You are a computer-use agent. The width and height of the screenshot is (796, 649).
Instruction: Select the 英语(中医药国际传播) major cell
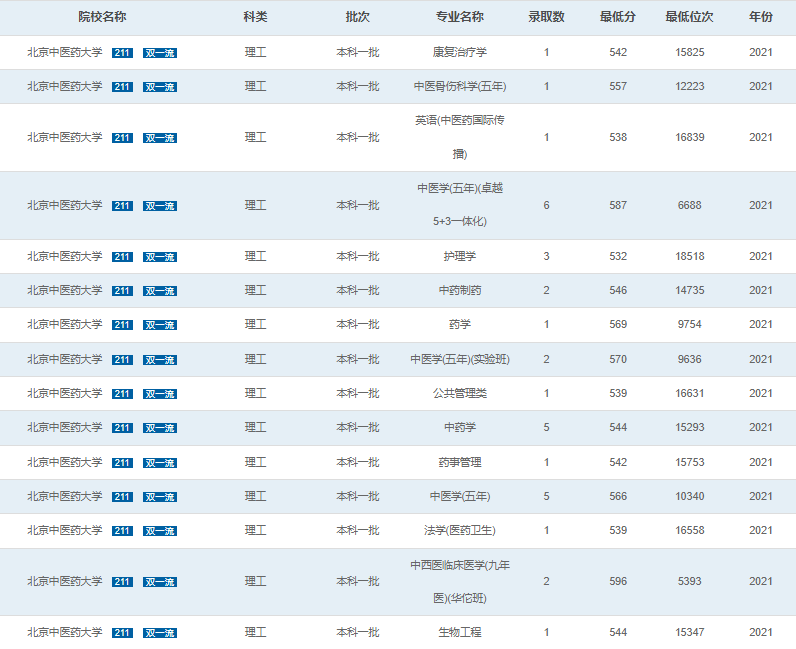pyautogui.click(x=459, y=137)
